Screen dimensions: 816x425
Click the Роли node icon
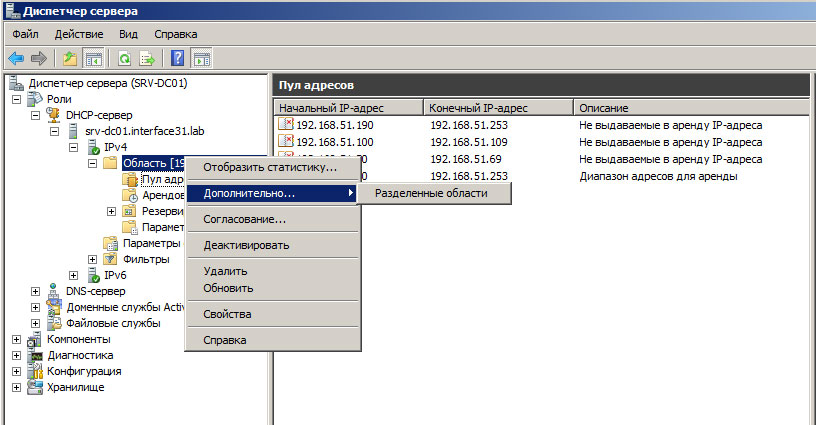coord(35,99)
